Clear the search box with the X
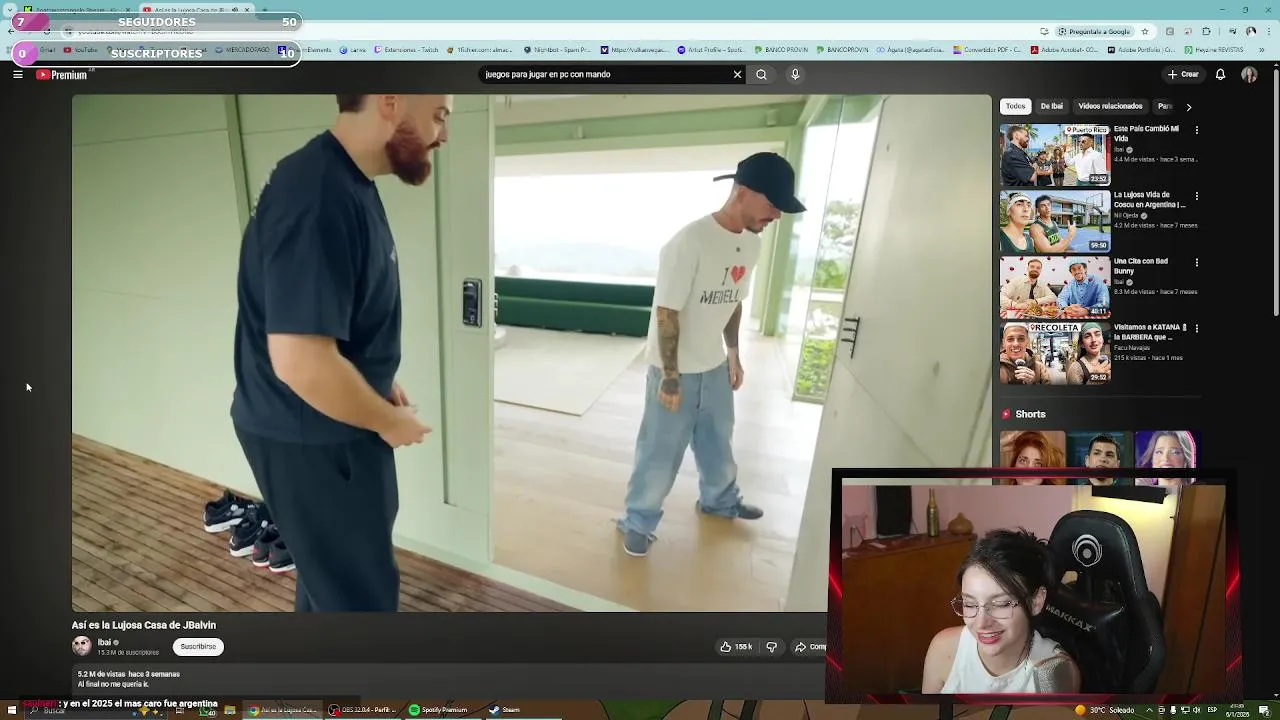This screenshot has width=1280, height=720. coord(737,74)
